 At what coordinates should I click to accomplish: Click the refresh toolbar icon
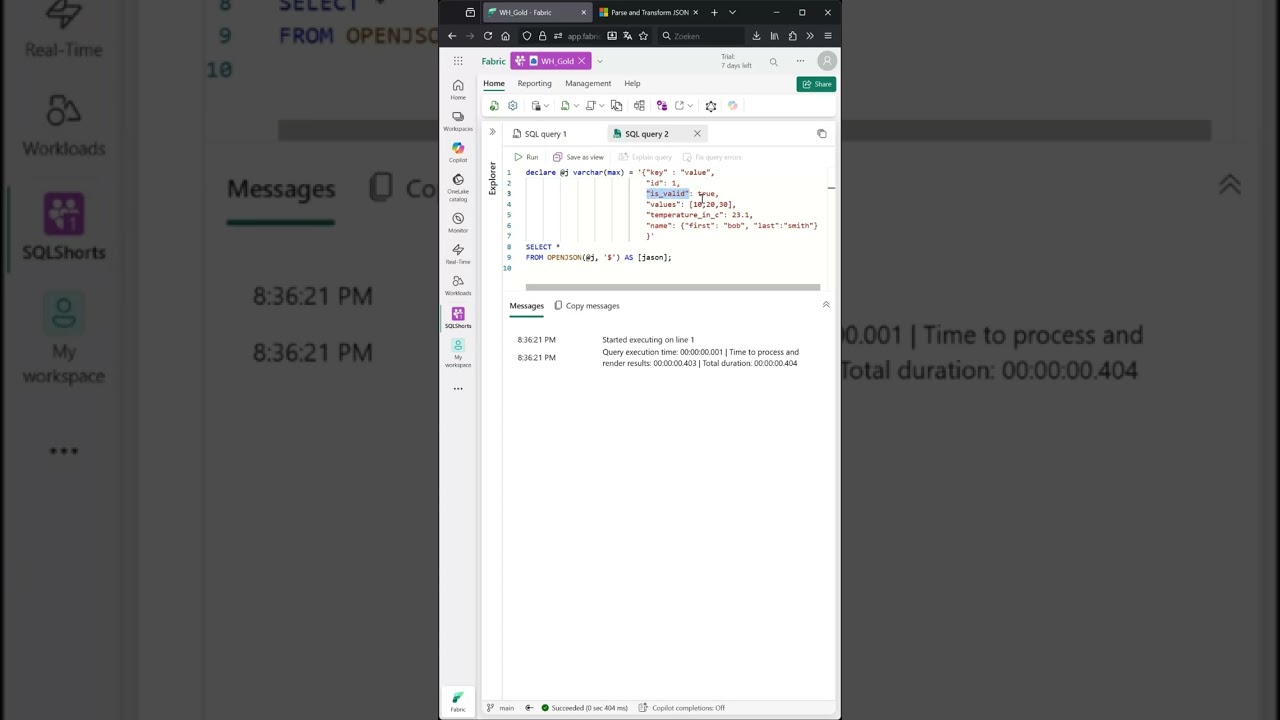pos(494,106)
